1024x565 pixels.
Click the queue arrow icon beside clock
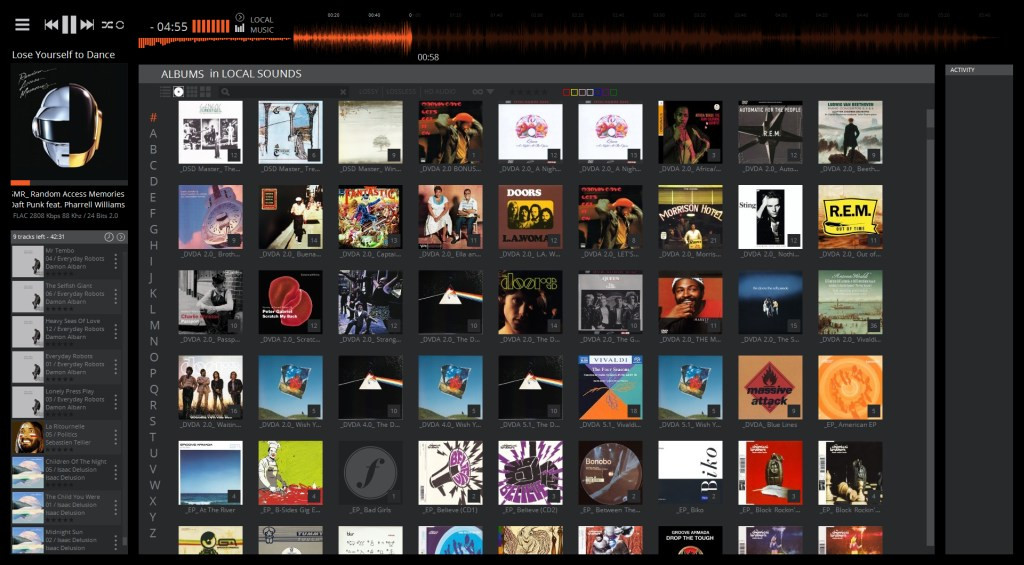coord(121,236)
